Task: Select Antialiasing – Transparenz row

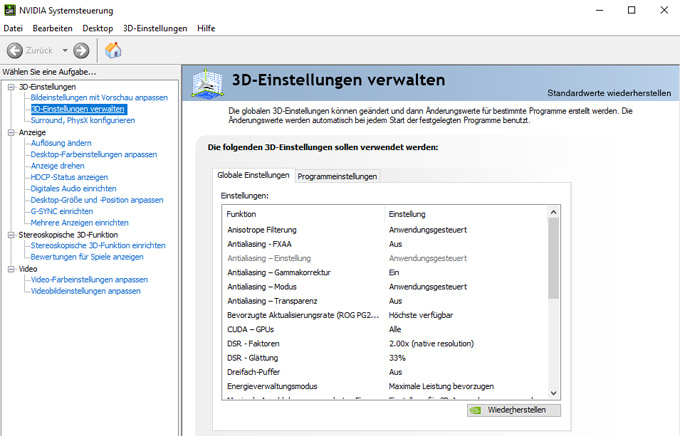Action: 385,301
